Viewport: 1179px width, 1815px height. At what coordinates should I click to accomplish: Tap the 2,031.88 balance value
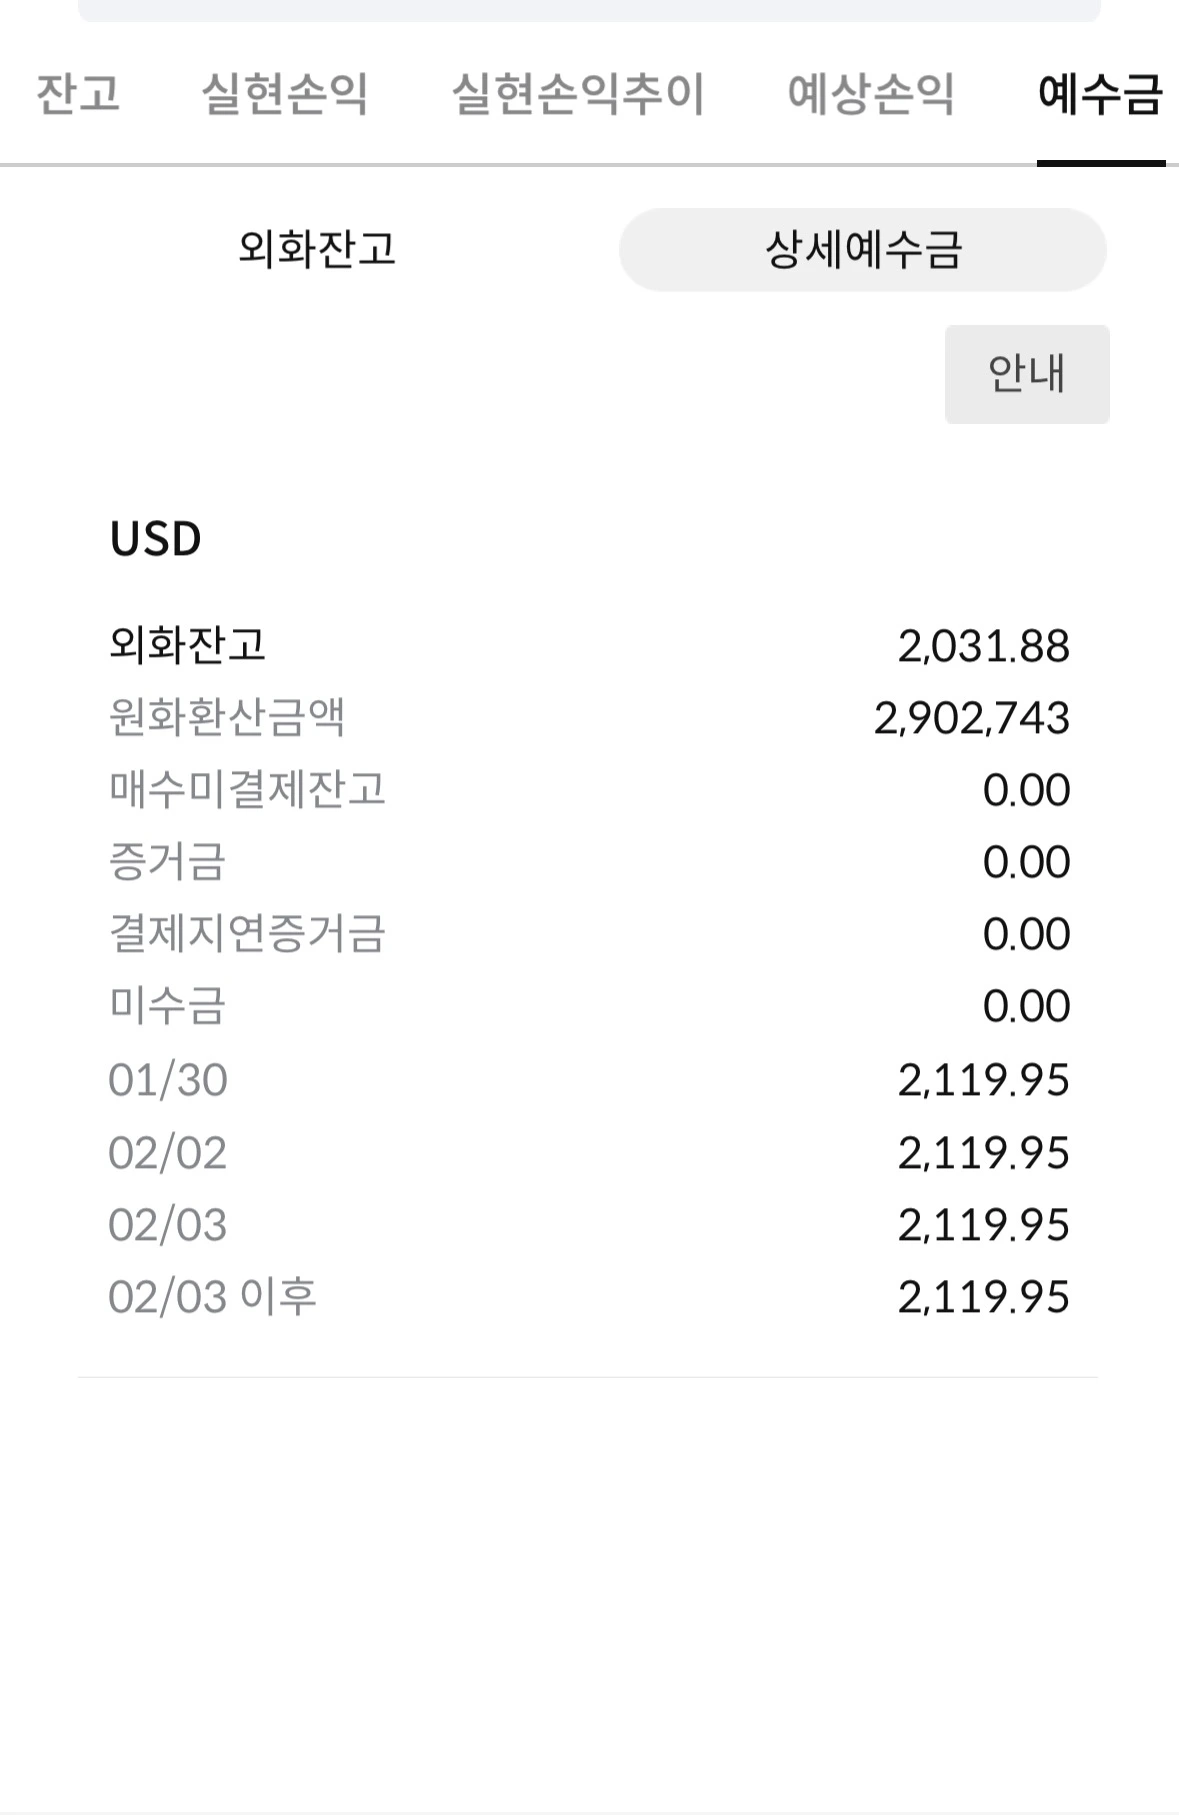point(983,646)
